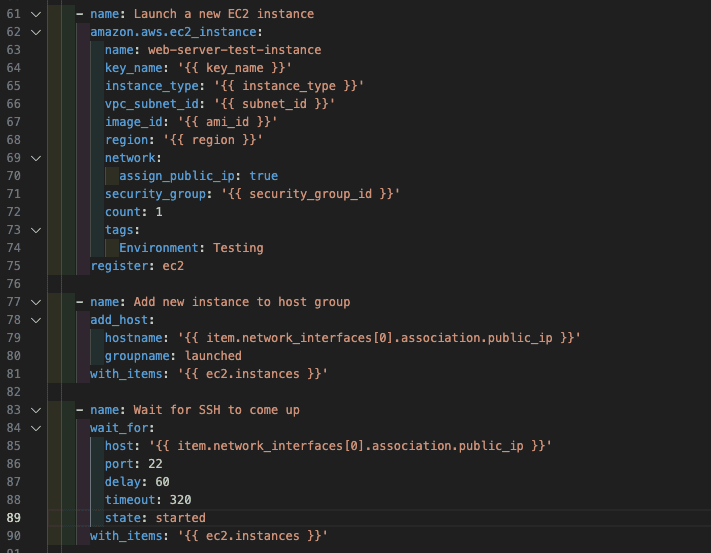Screen dimensions: 711x553
Task: Select line number 89 in the gutter
Action: 14,518
